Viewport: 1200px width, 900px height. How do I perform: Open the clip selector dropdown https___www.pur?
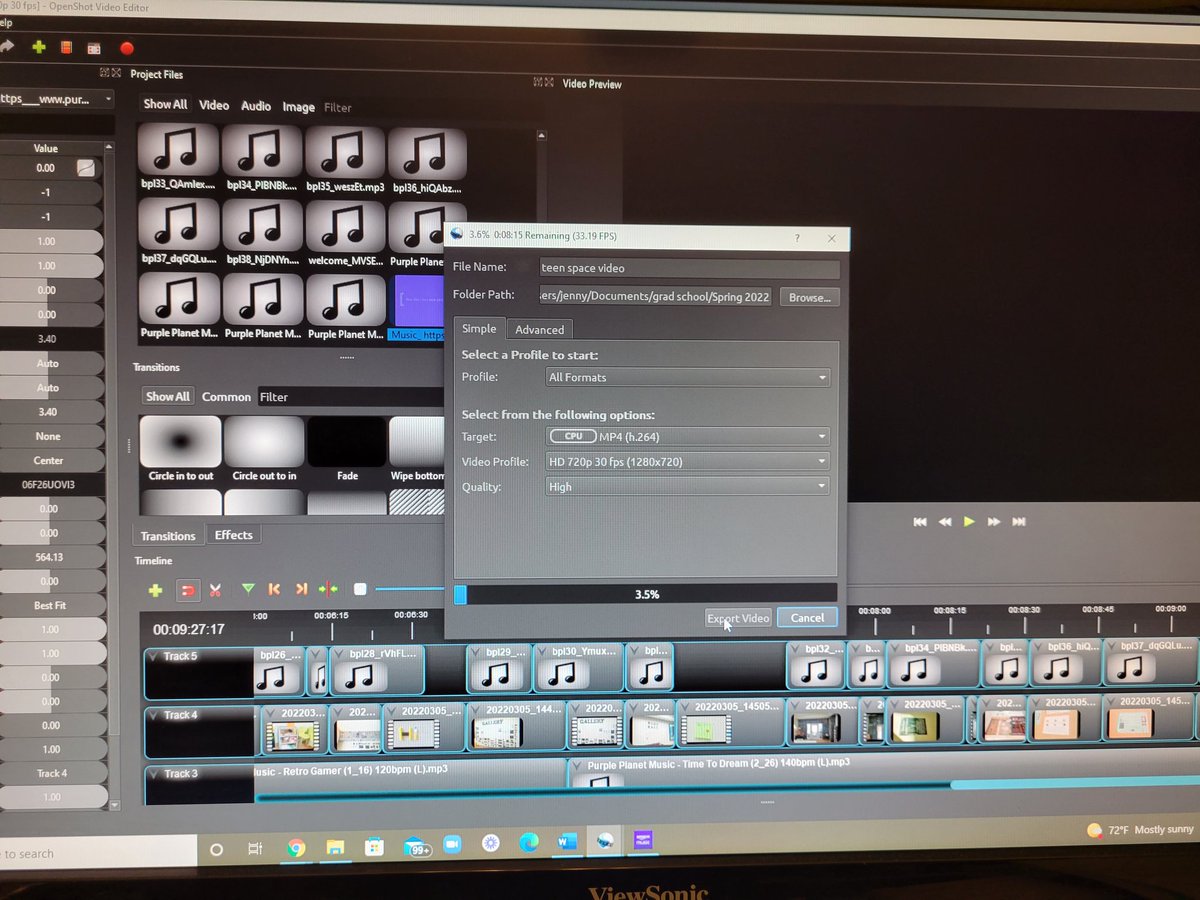coord(56,99)
